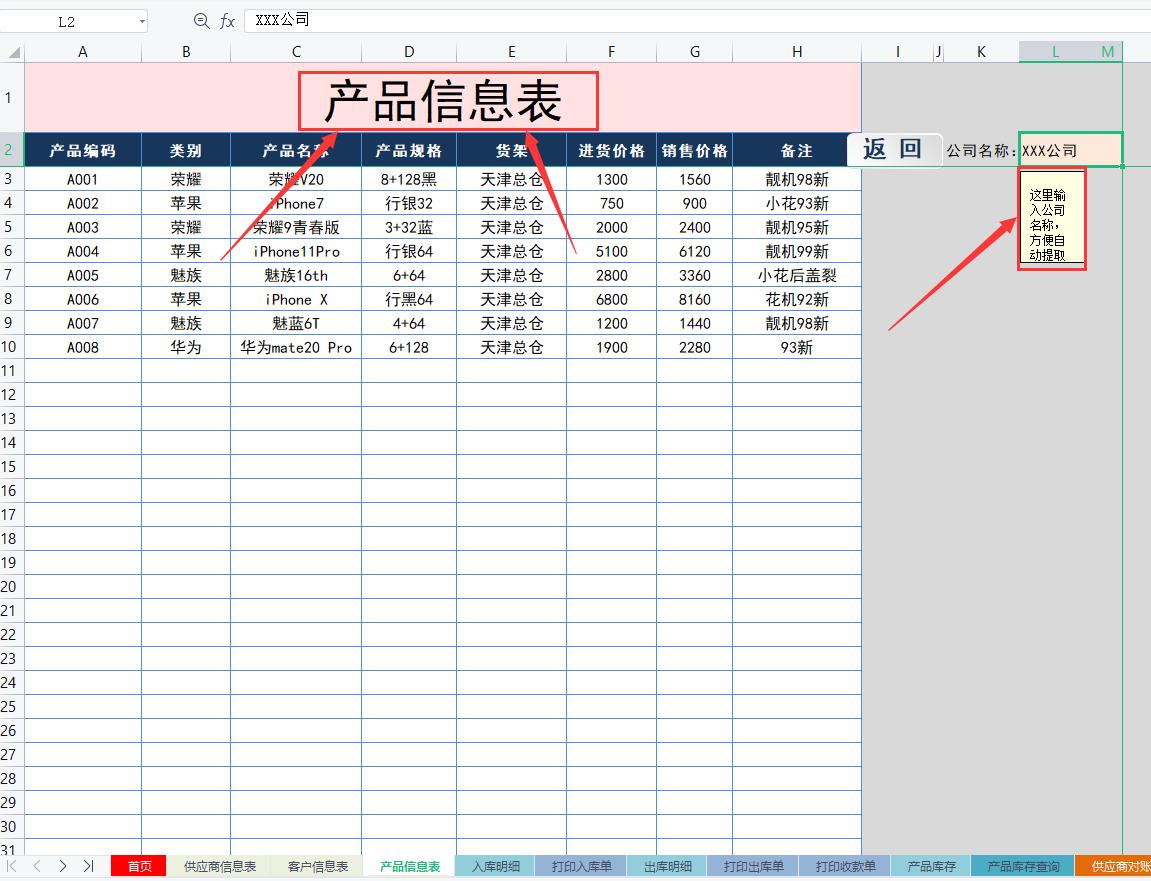Click the fx insert function icon
1151x881 pixels.
pos(227,19)
